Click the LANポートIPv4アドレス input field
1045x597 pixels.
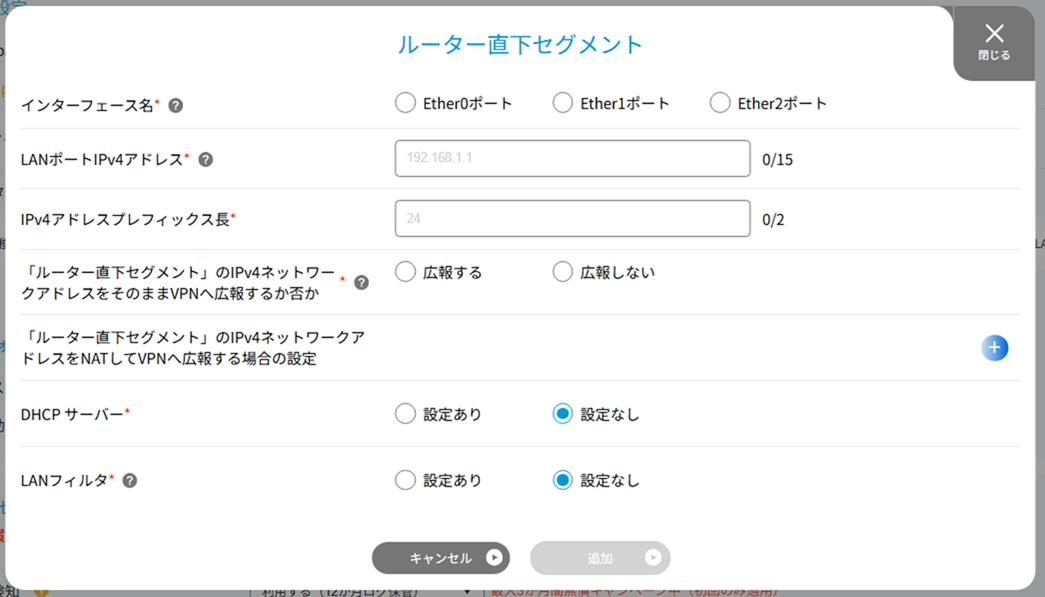[572, 158]
